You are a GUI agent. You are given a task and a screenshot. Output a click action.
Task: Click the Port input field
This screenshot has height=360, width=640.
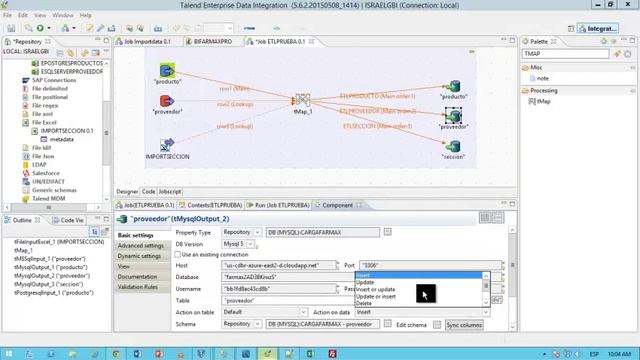(x=430, y=265)
